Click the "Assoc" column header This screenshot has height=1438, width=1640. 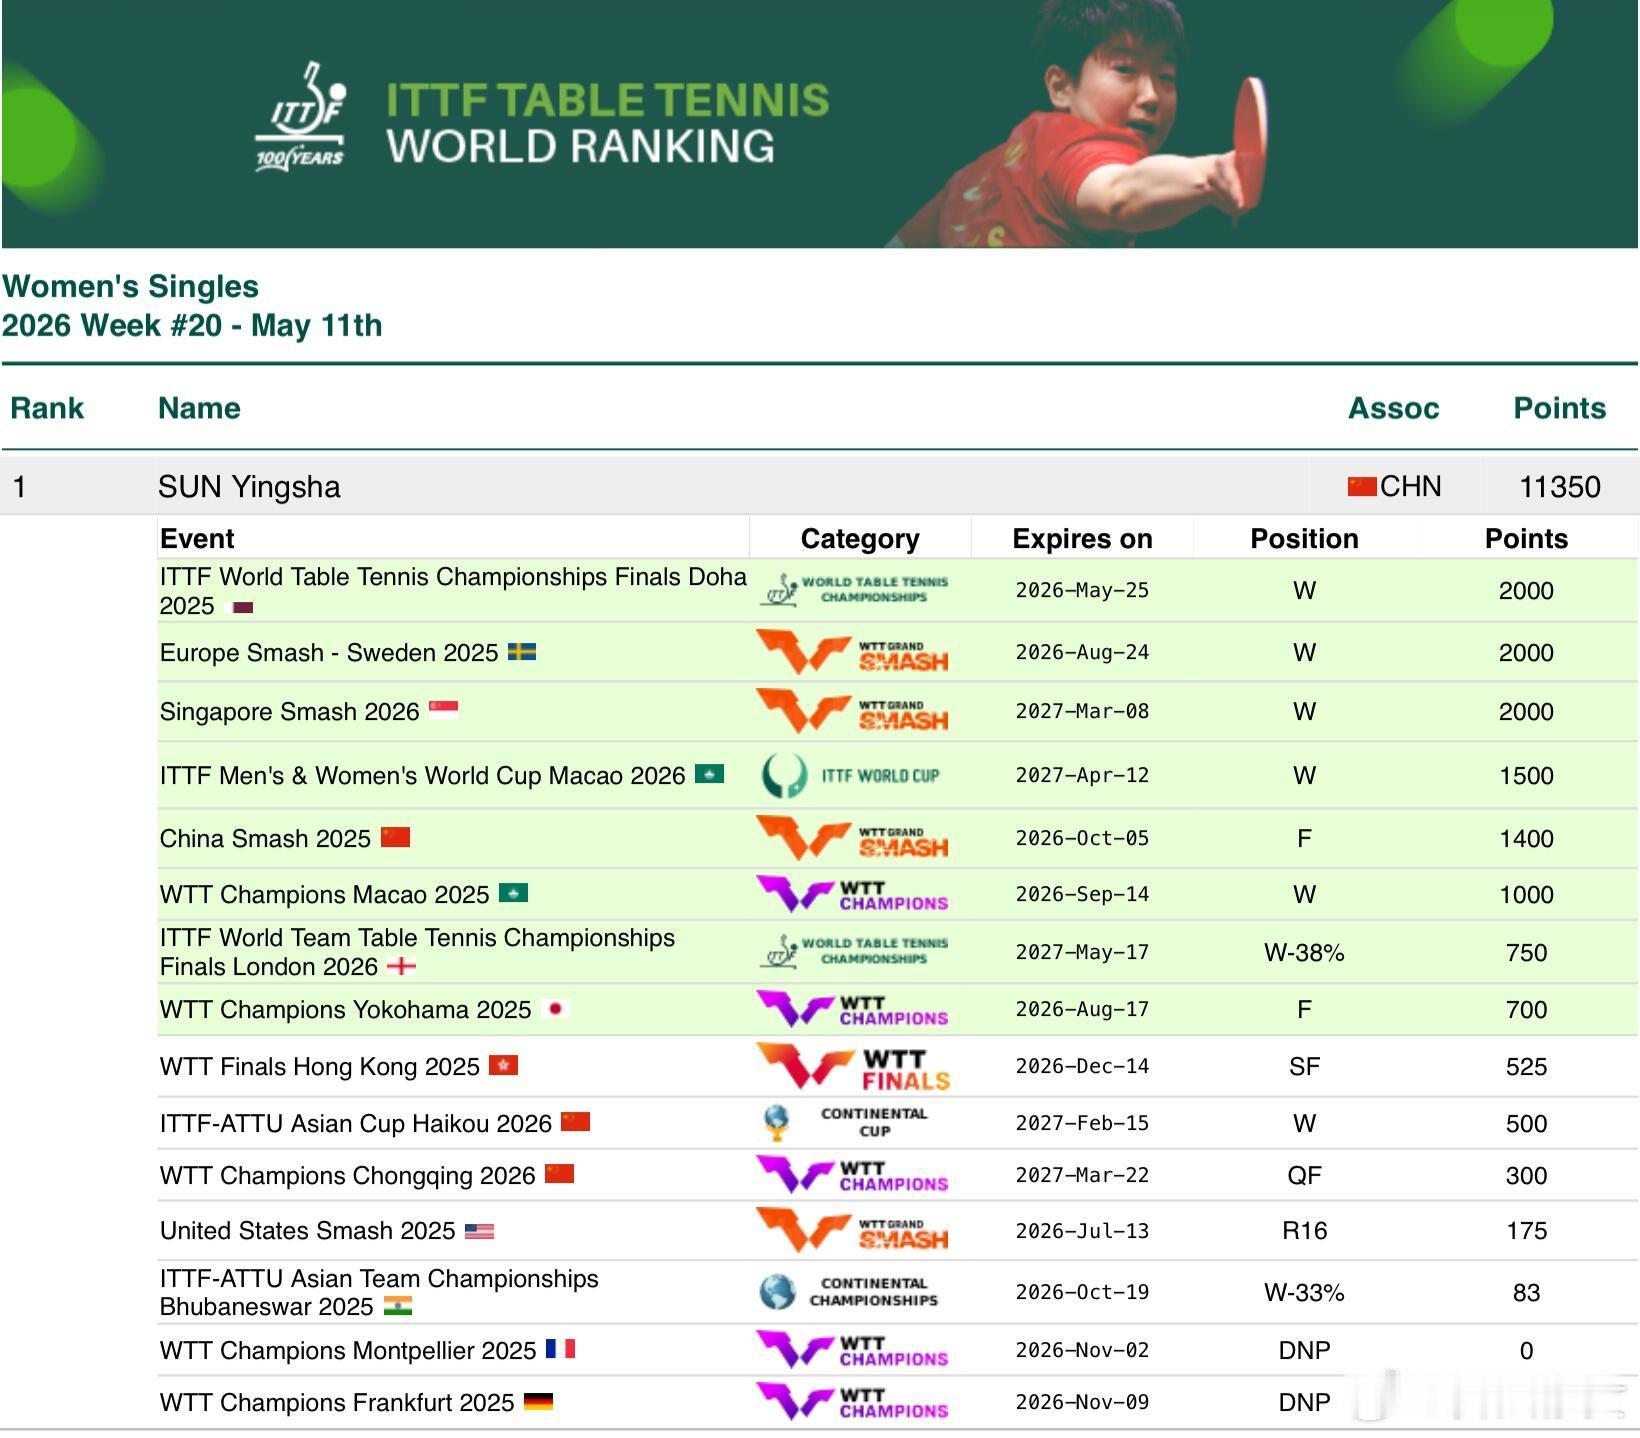point(1393,408)
